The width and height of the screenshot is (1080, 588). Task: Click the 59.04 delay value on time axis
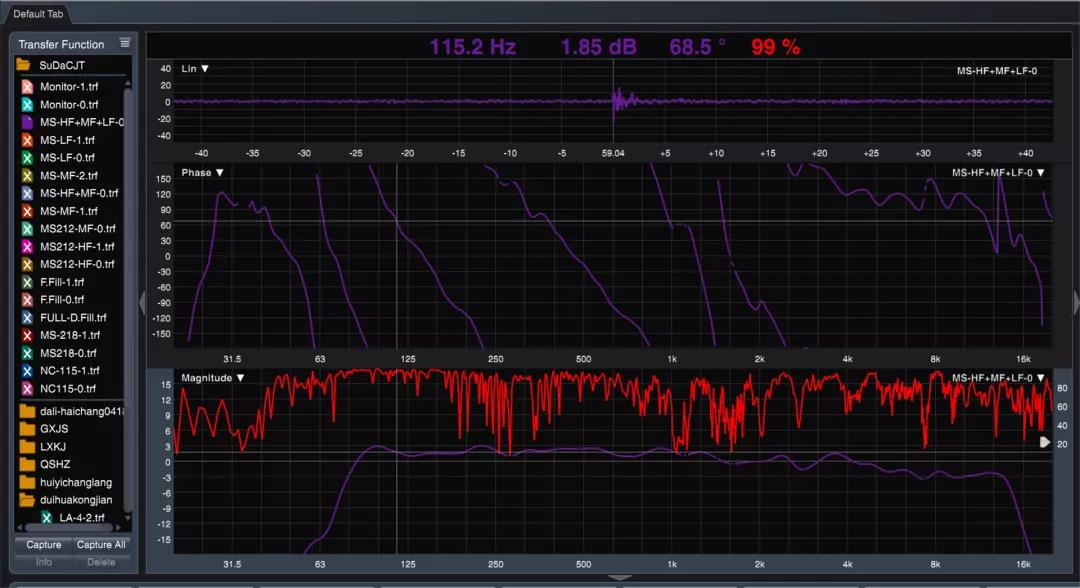pyautogui.click(x=613, y=153)
